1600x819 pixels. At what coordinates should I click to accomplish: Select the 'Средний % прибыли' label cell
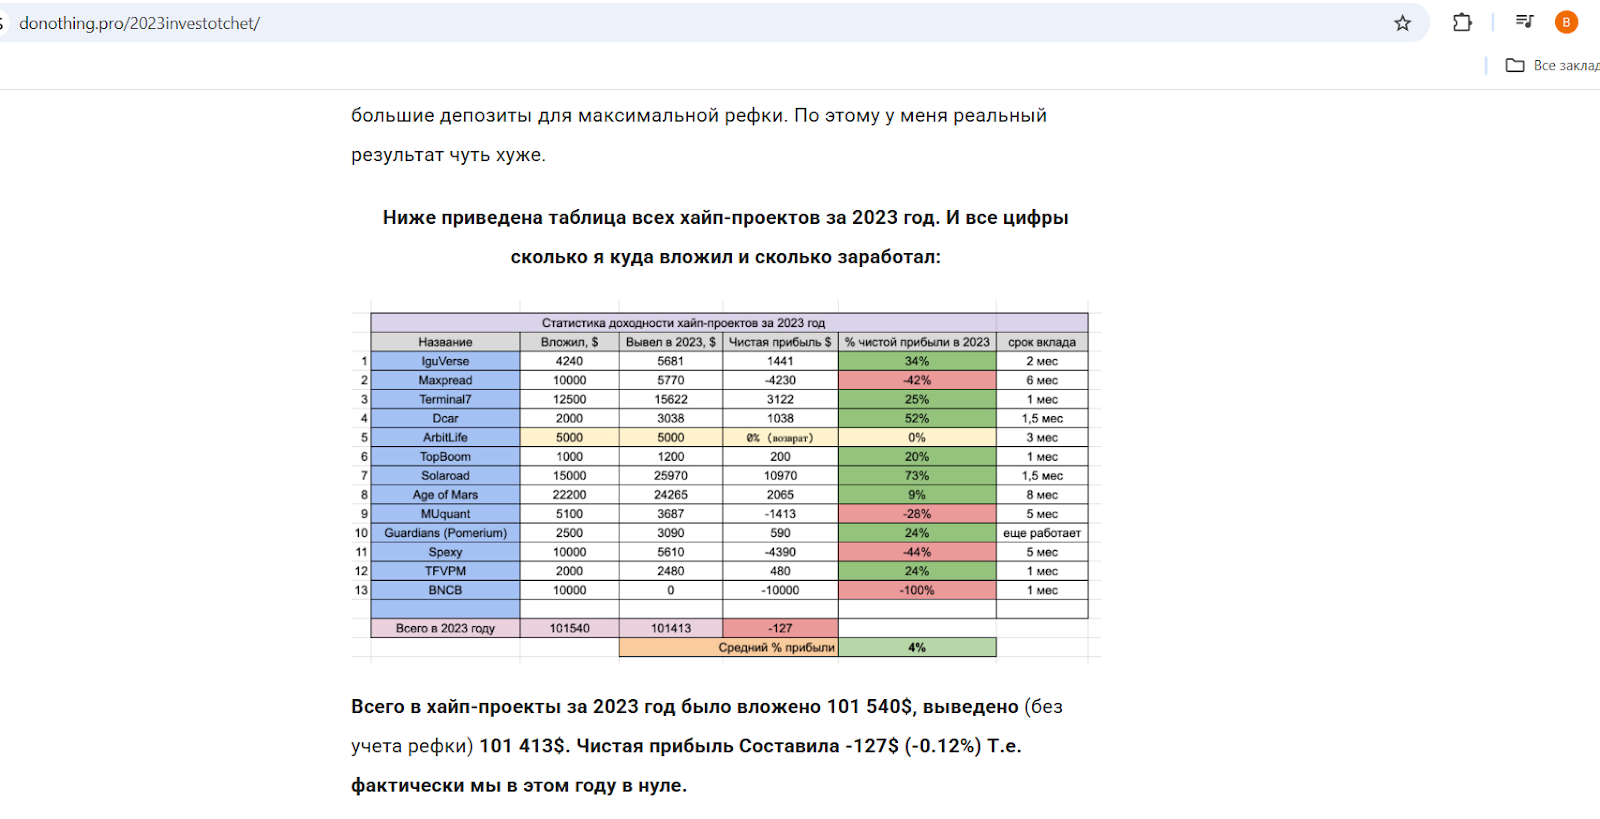[729, 647]
